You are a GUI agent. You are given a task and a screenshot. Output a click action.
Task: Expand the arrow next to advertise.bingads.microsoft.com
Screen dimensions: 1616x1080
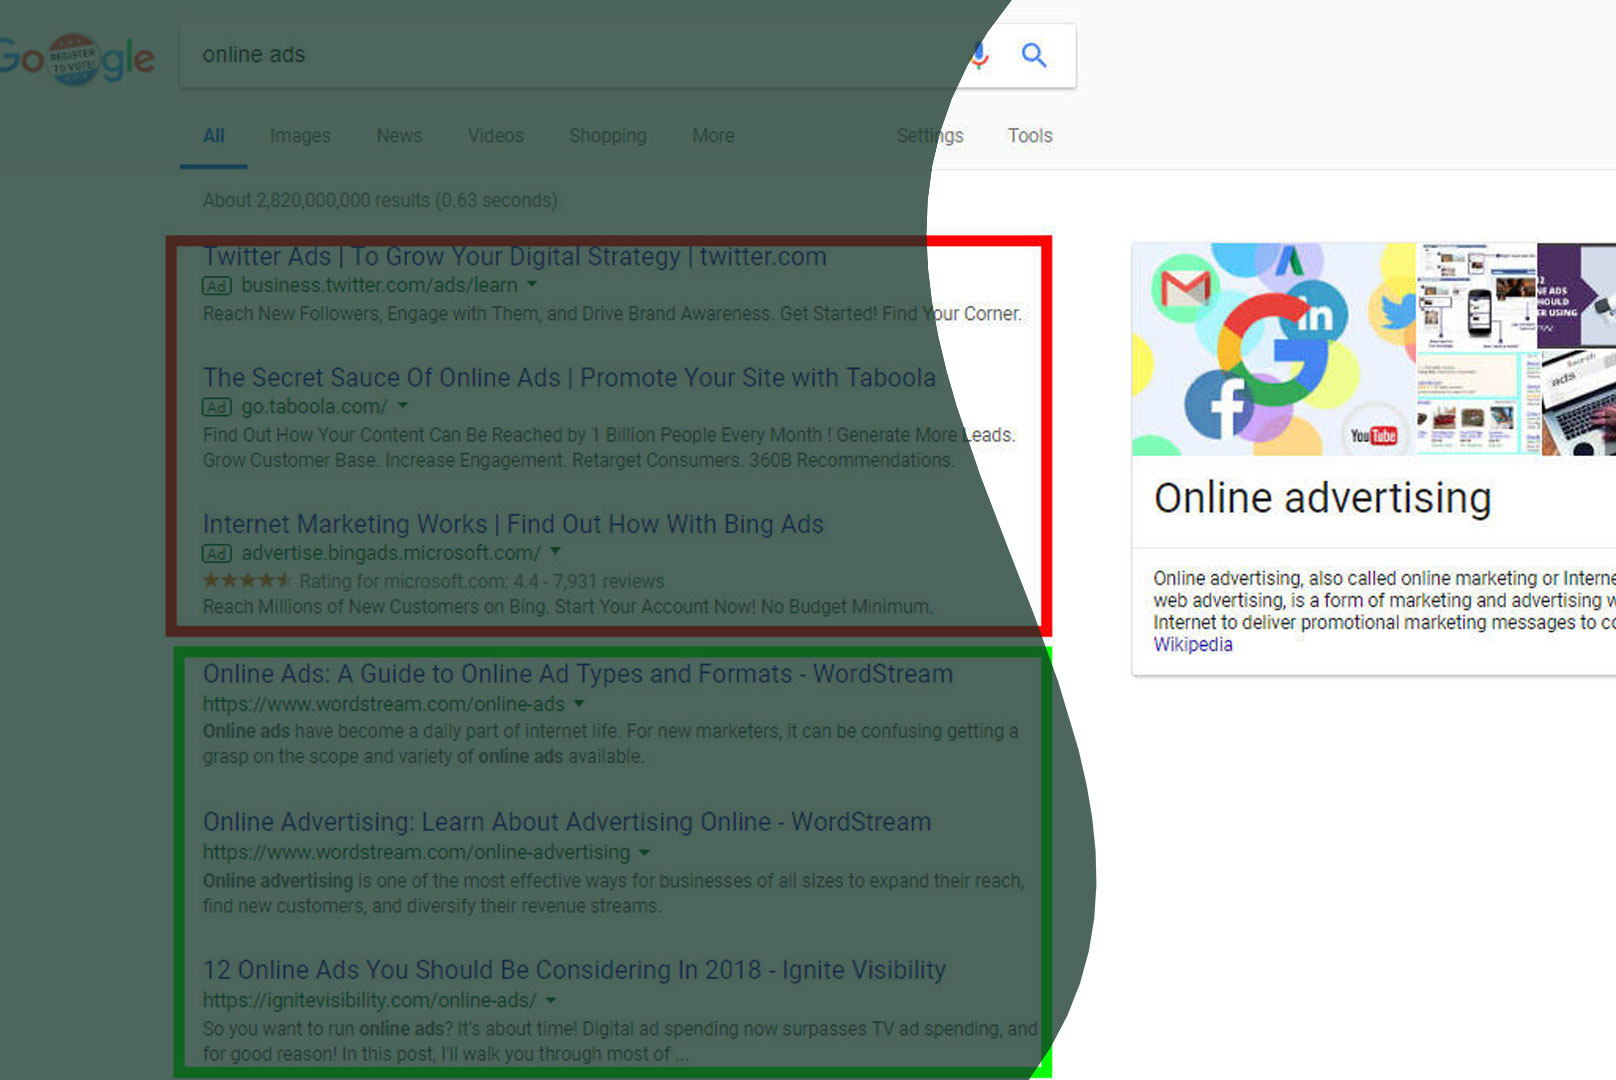555,552
